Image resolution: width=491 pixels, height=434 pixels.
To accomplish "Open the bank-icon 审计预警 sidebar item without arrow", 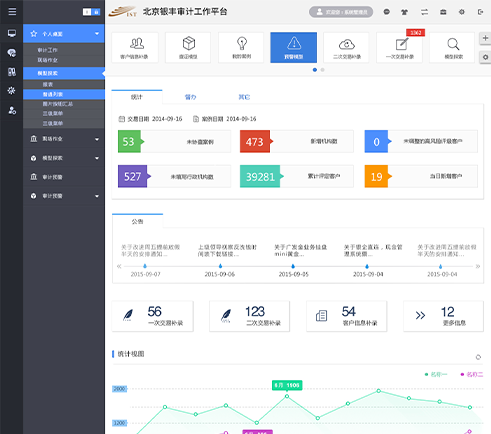I will click(64, 177).
